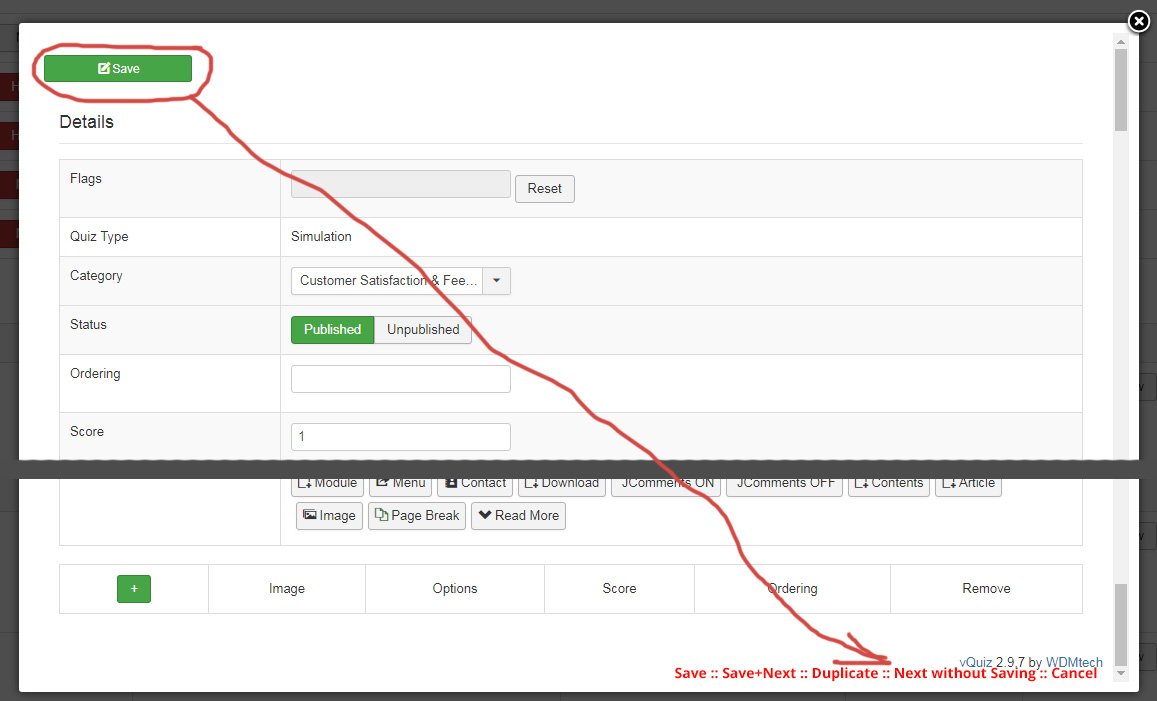The width and height of the screenshot is (1157, 701).
Task: Set Status to Published
Action: click(x=332, y=330)
